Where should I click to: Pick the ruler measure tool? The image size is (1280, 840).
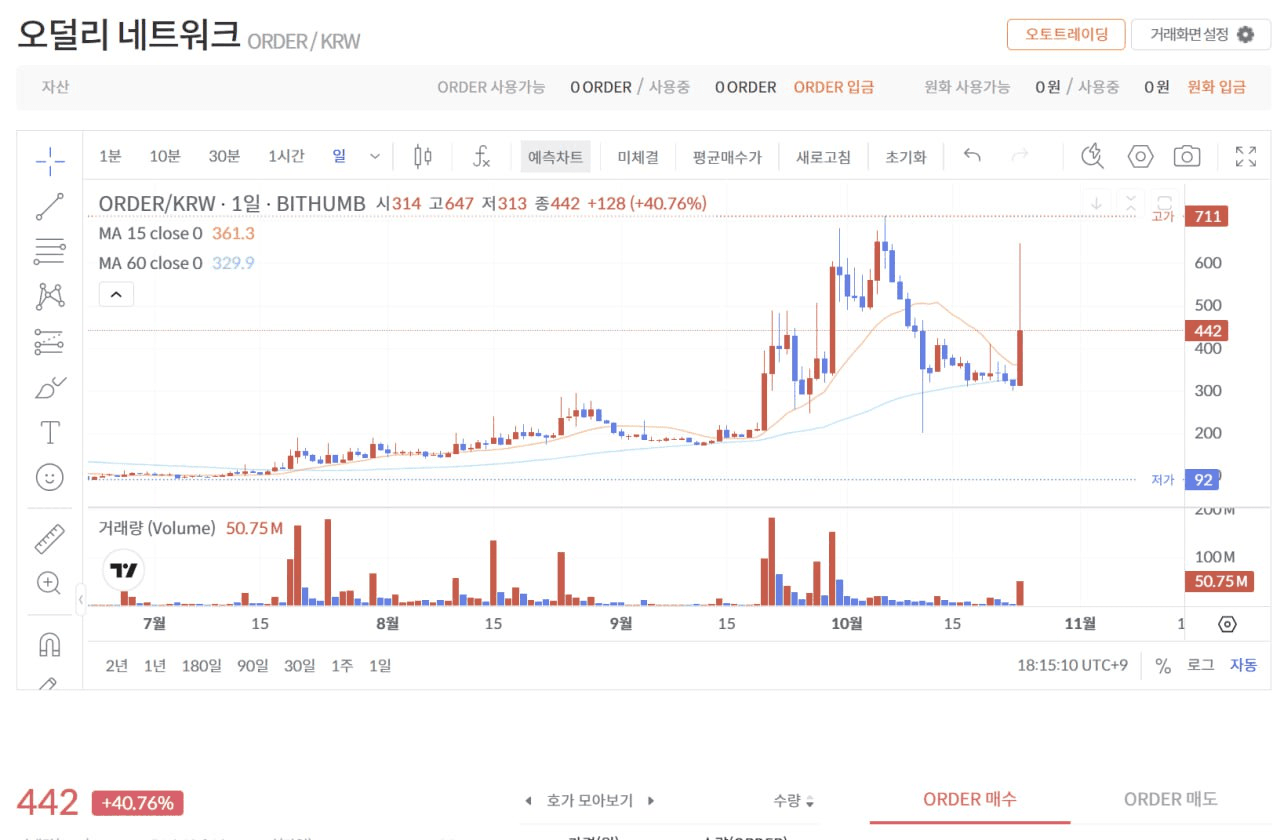[49, 539]
